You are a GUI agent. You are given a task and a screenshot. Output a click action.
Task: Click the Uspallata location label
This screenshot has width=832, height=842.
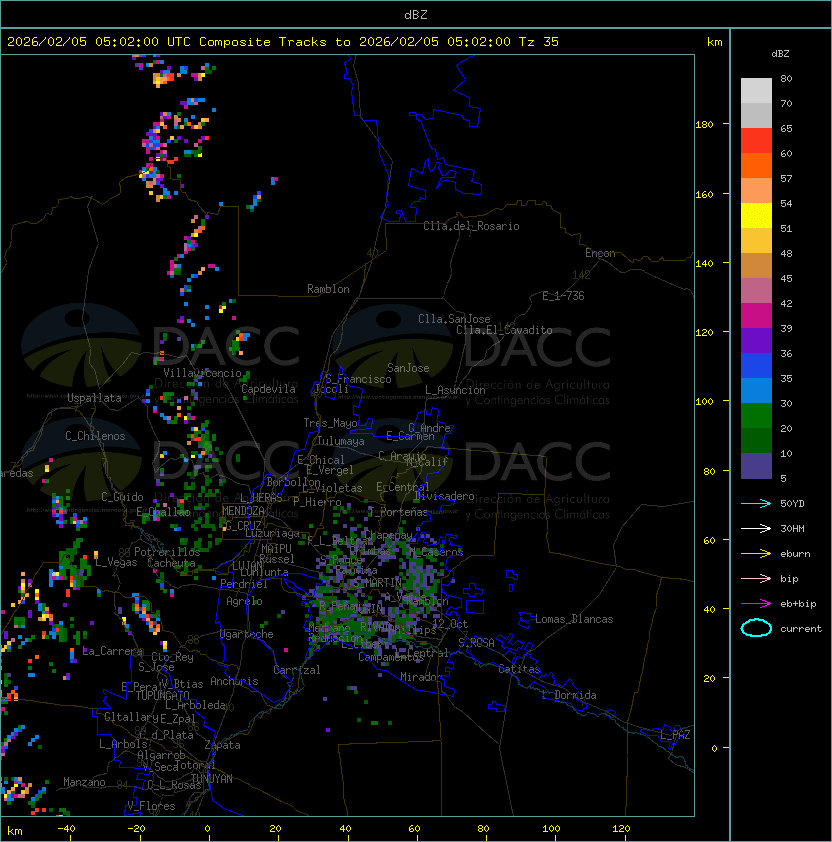[95, 398]
